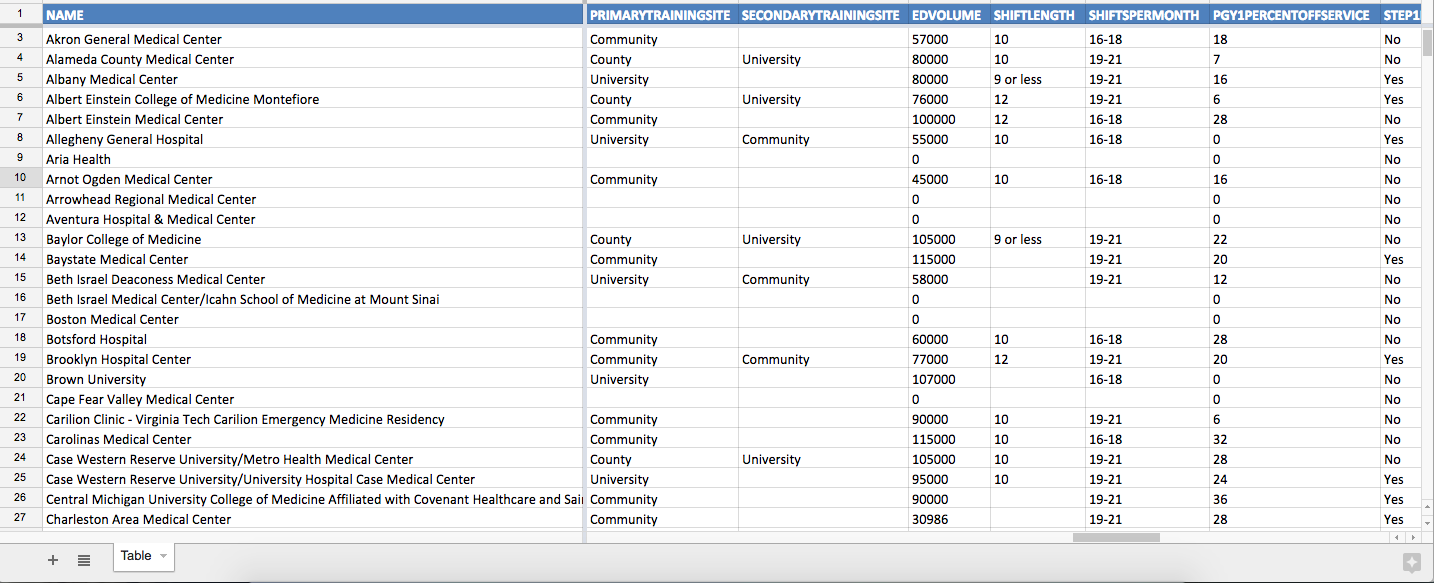Click the add sheet plus icon
The image size is (1434, 583).
pyautogui.click(x=53, y=560)
